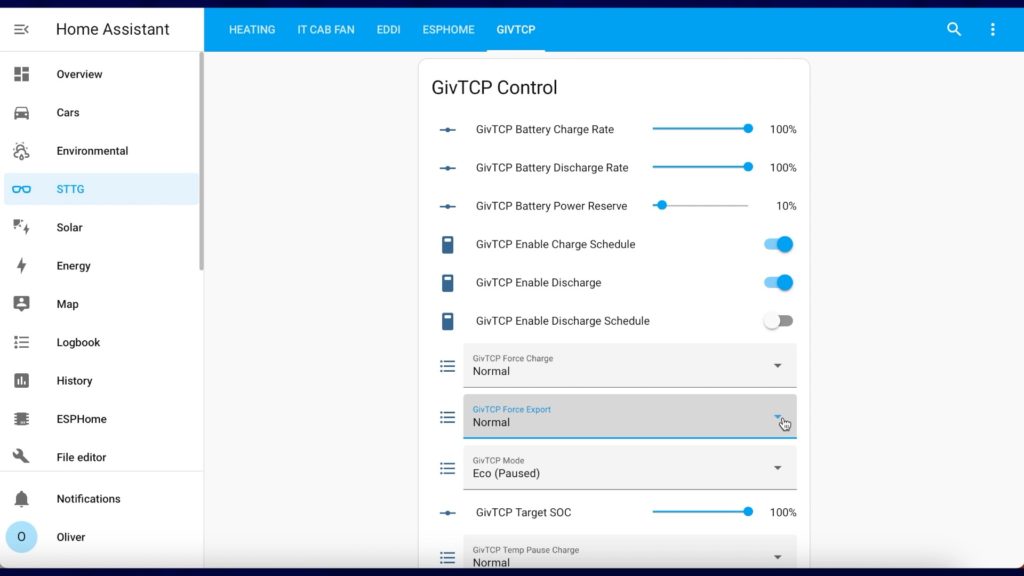The image size is (1024, 576).
Task: Open Solar sidebar entry
Action: [101, 227]
